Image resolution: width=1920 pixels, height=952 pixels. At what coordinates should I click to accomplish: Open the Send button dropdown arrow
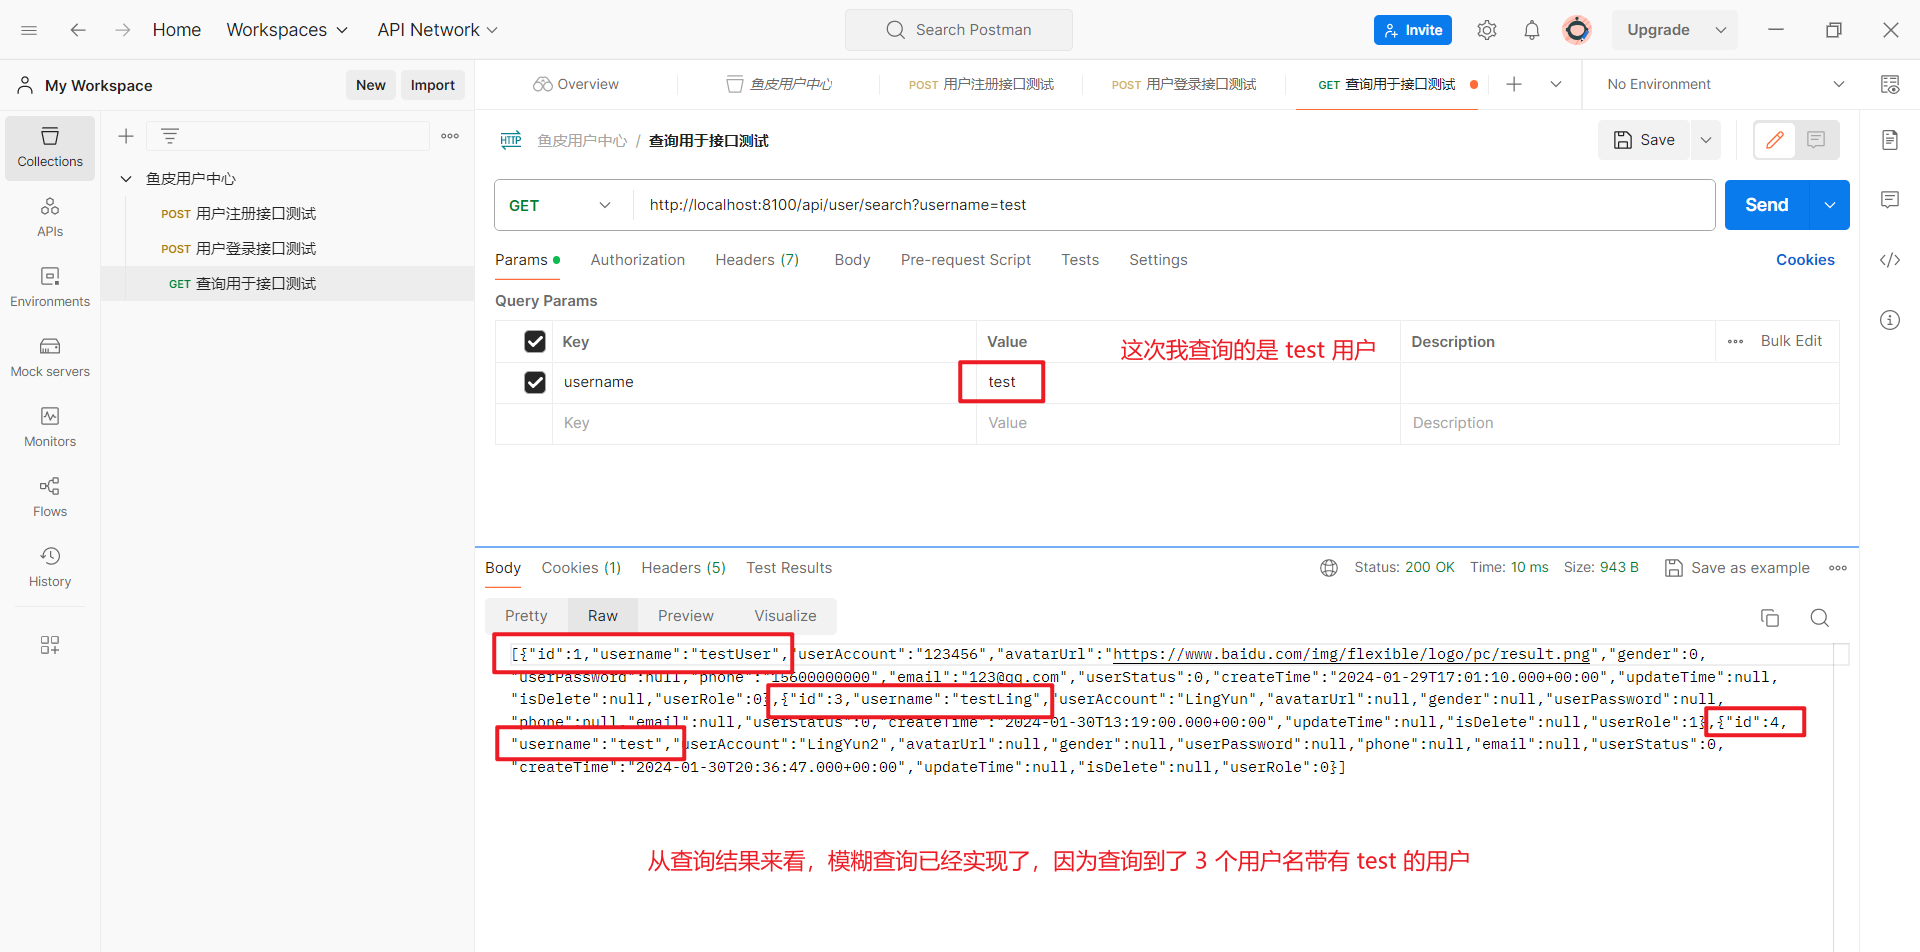click(1829, 205)
